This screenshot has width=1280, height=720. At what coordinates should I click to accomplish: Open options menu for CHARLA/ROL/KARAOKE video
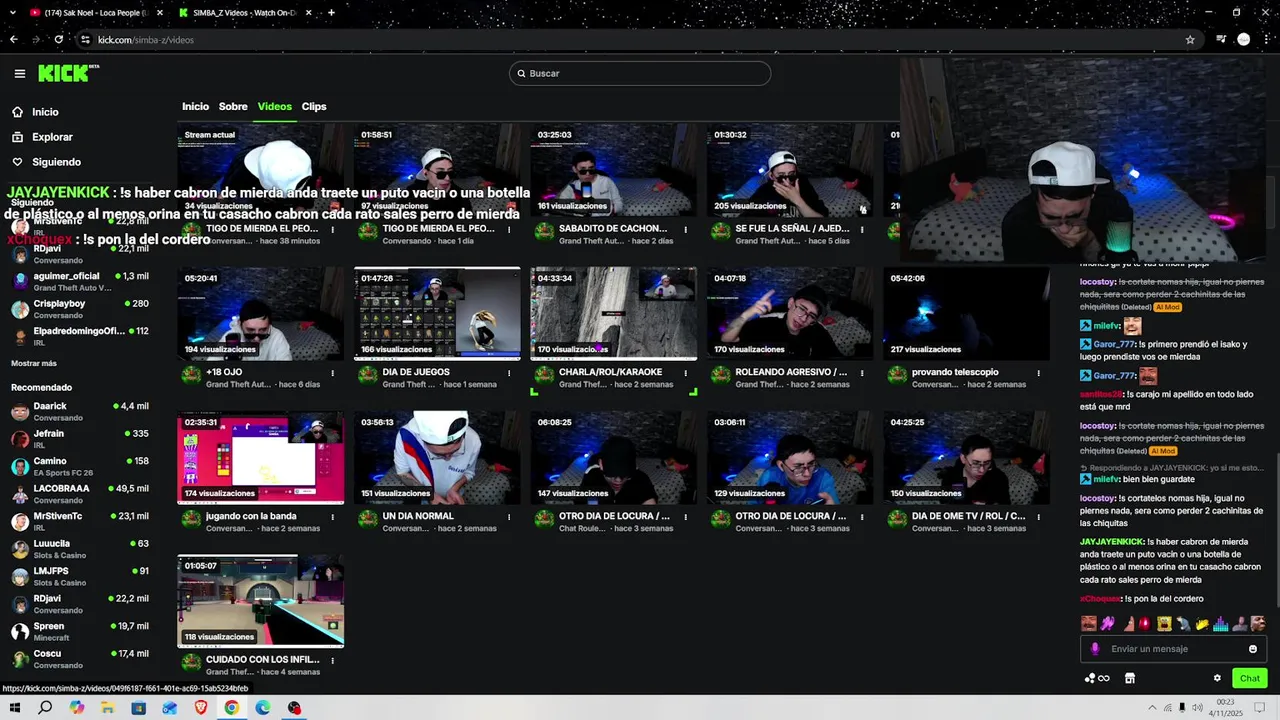click(x=685, y=373)
